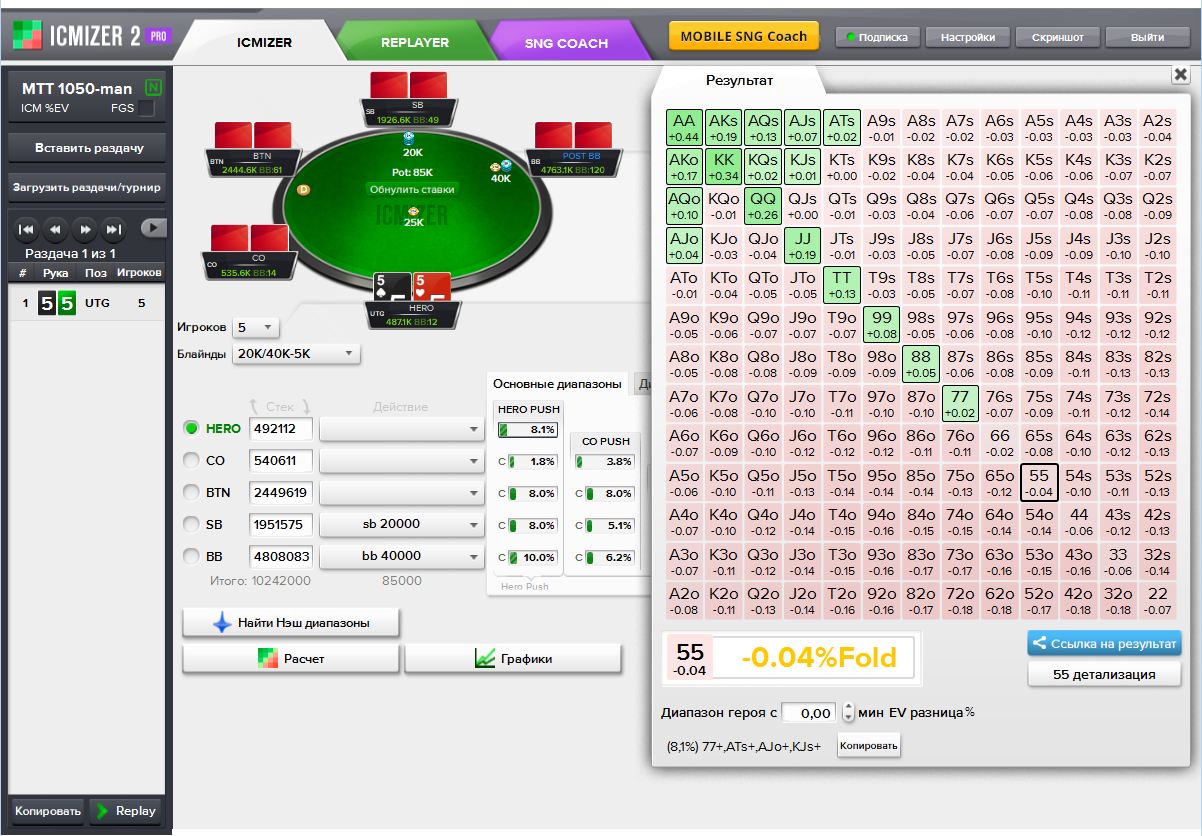Click the green play icon on Replay

point(101,811)
